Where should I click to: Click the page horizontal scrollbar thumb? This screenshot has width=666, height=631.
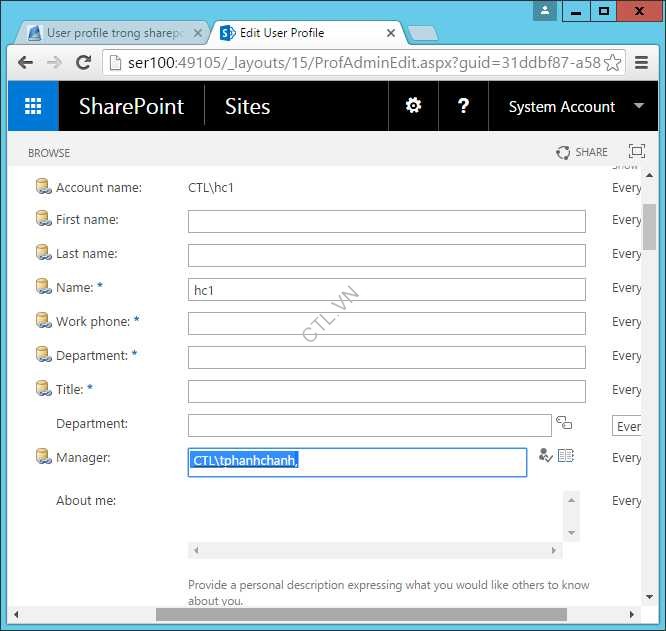tap(361, 614)
